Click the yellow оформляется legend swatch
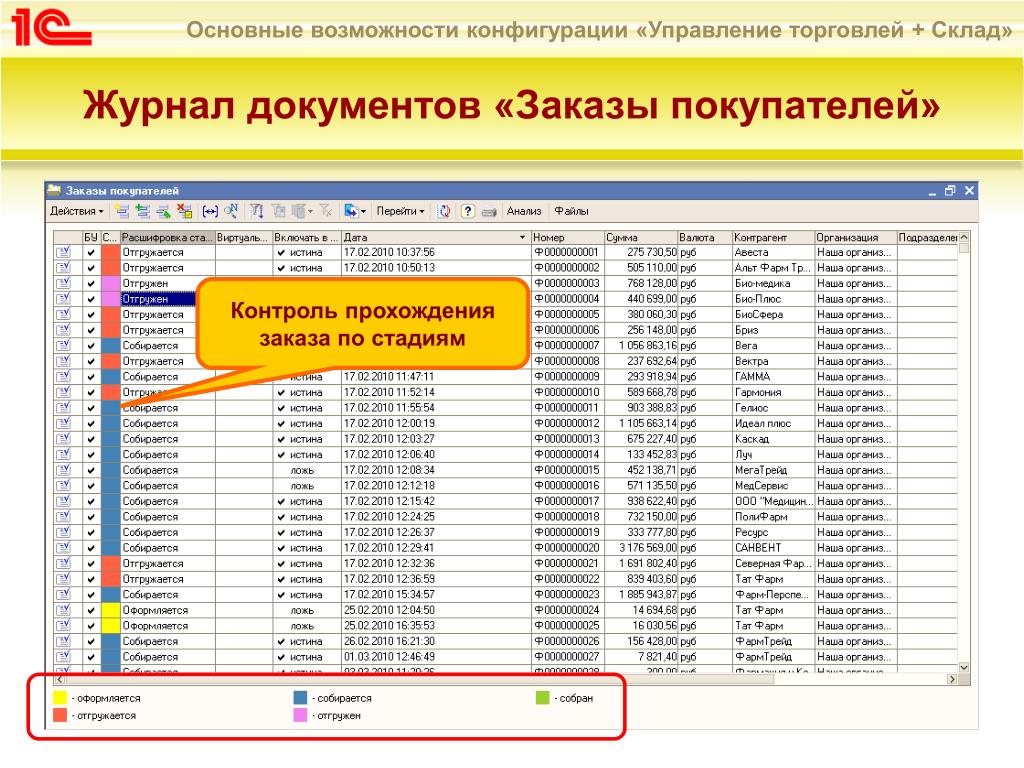 59,698
